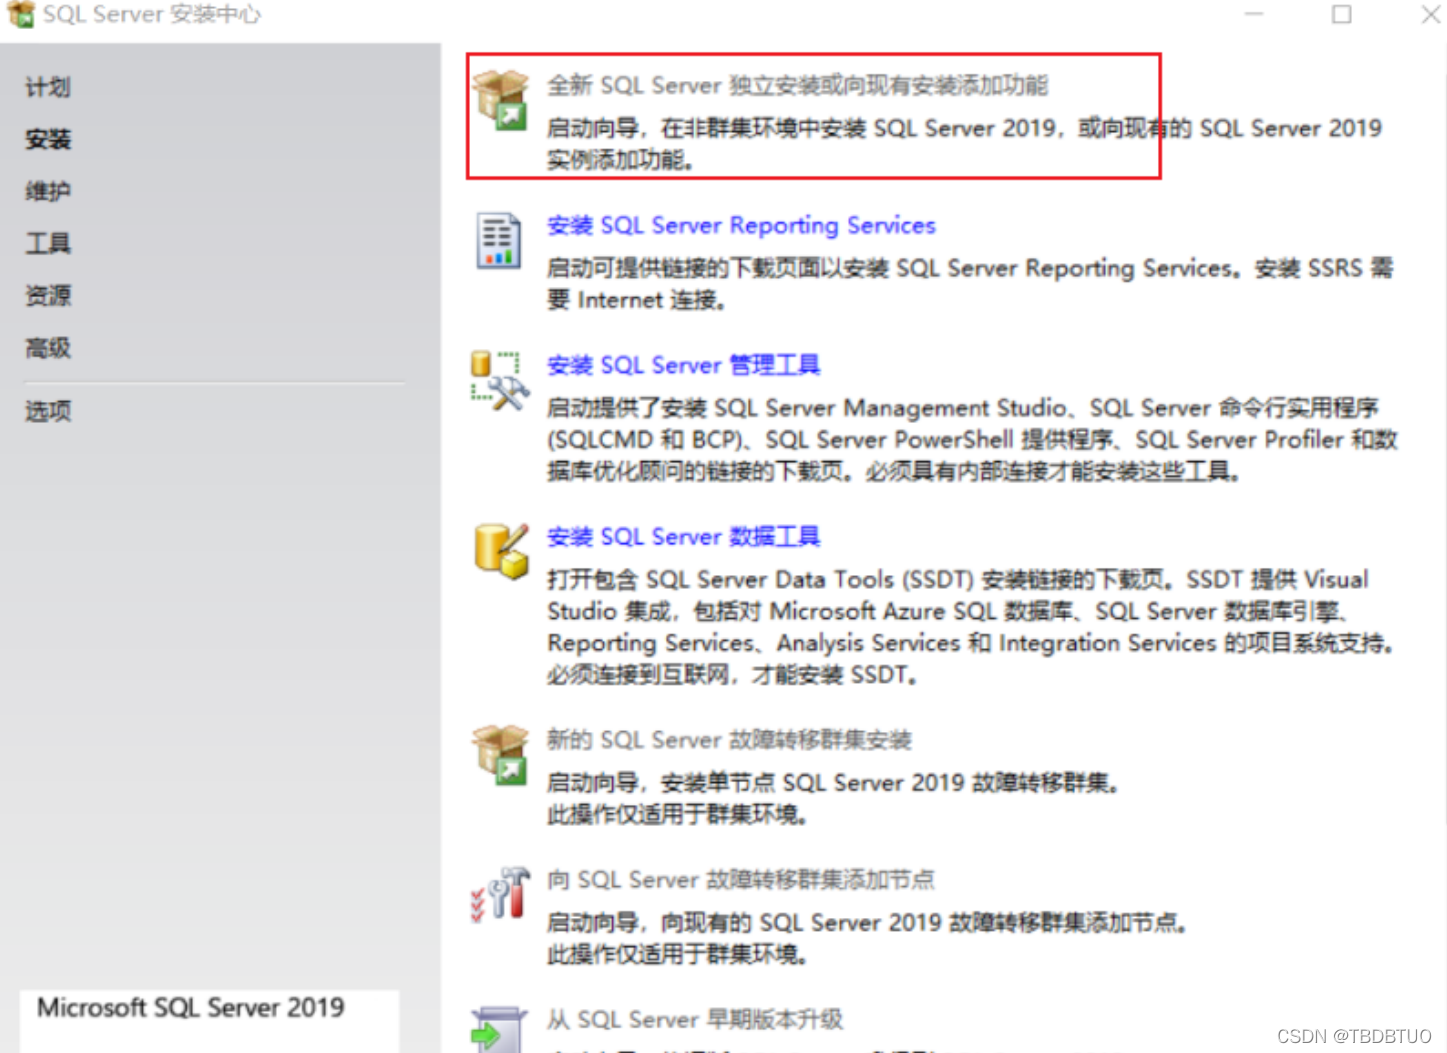Click the add node tools icon
The width and height of the screenshot is (1447, 1053).
(500, 894)
